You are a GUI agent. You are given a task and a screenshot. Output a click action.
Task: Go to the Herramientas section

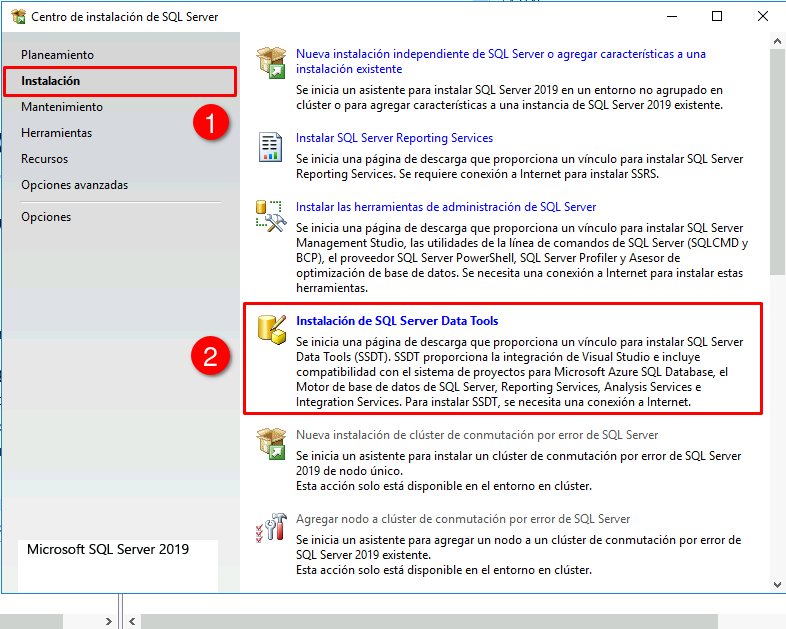(56, 133)
